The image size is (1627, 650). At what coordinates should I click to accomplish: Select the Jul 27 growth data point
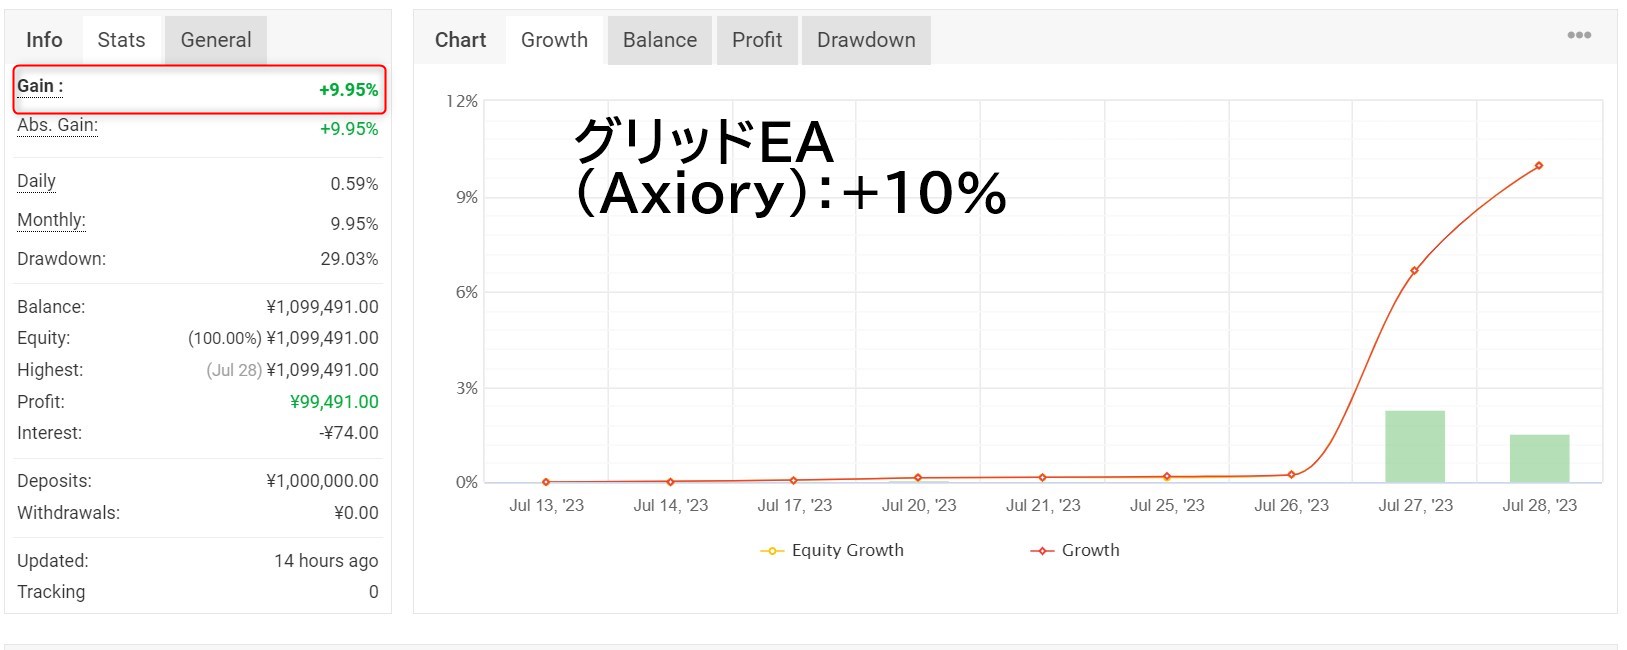coord(1415,271)
